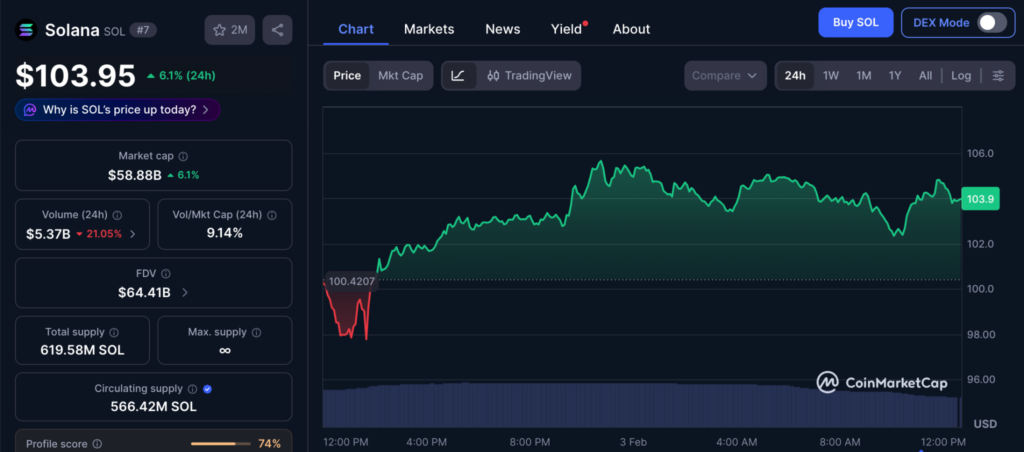Screen dimensions: 1024x452
Task: Select the line chart icon
Action: (458, 76)
